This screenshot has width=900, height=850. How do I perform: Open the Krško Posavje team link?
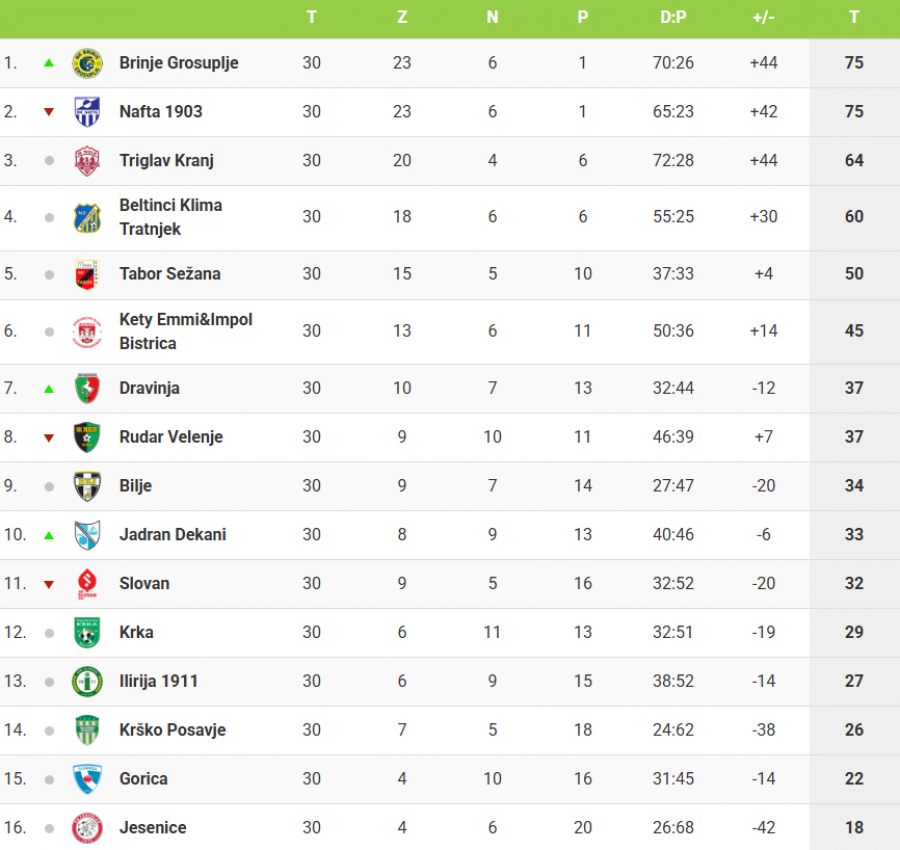coord(172,730)
